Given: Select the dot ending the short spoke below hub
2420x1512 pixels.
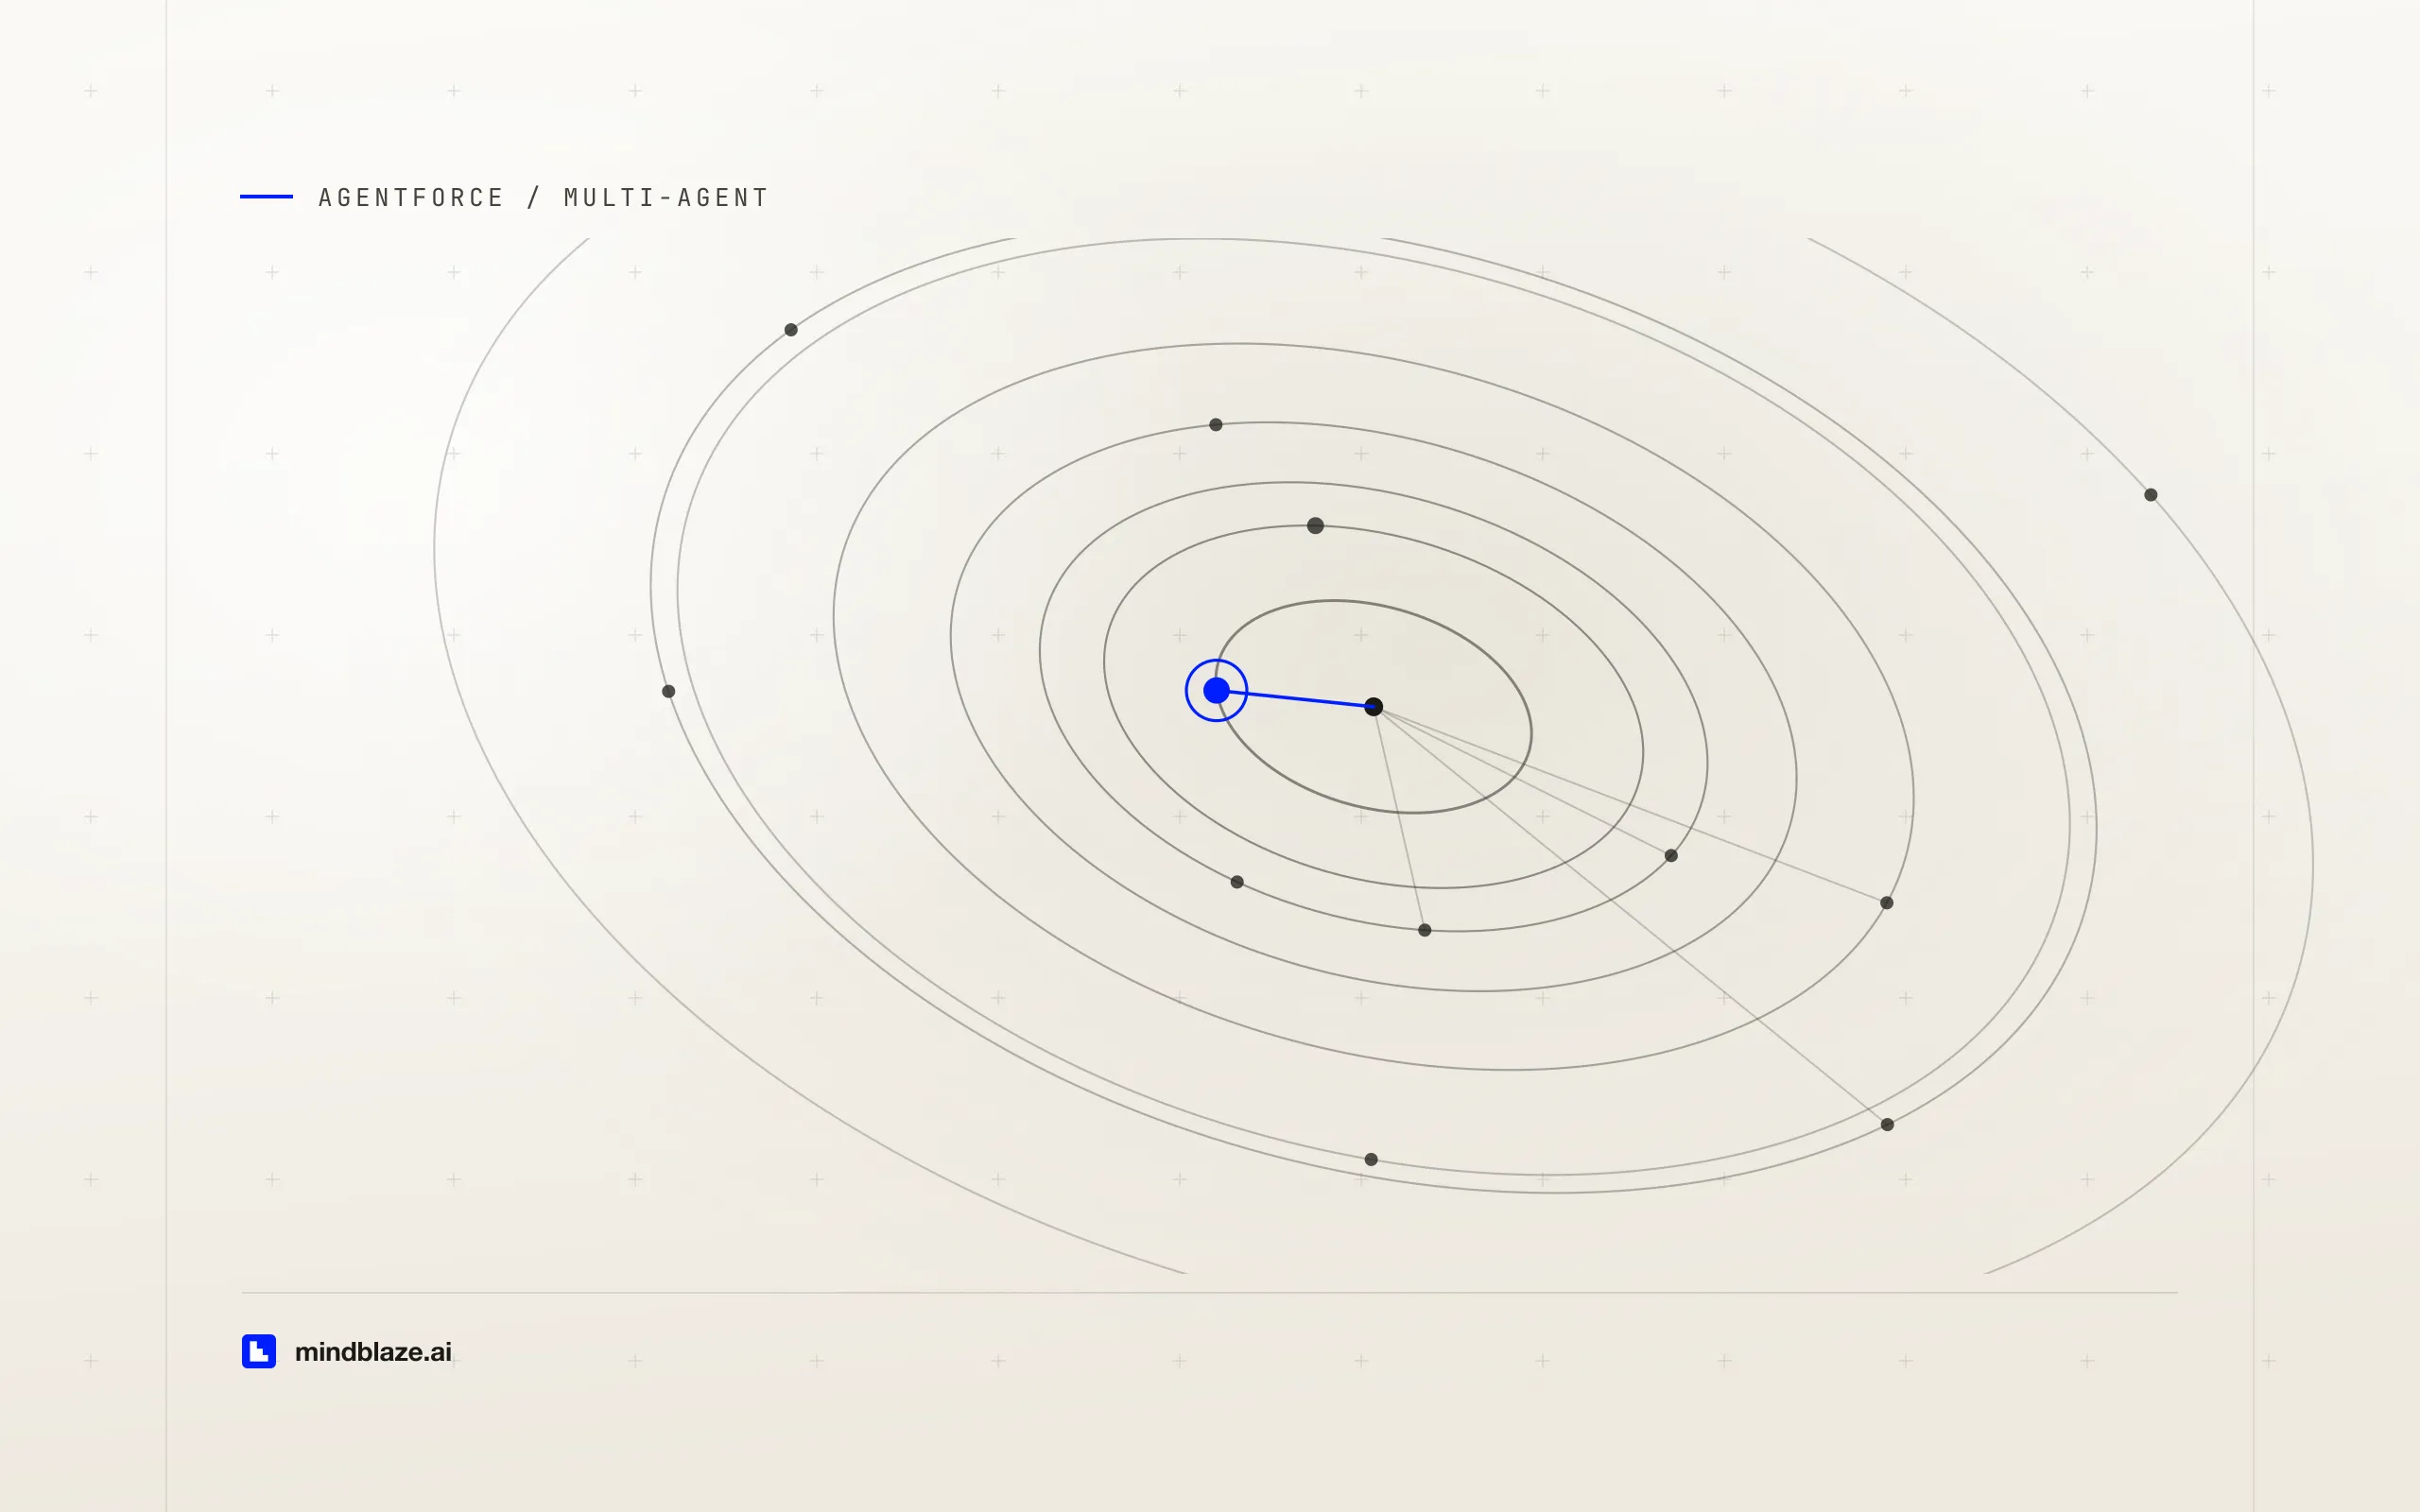Looking at the screenshot, I should tap(1425, 930).
